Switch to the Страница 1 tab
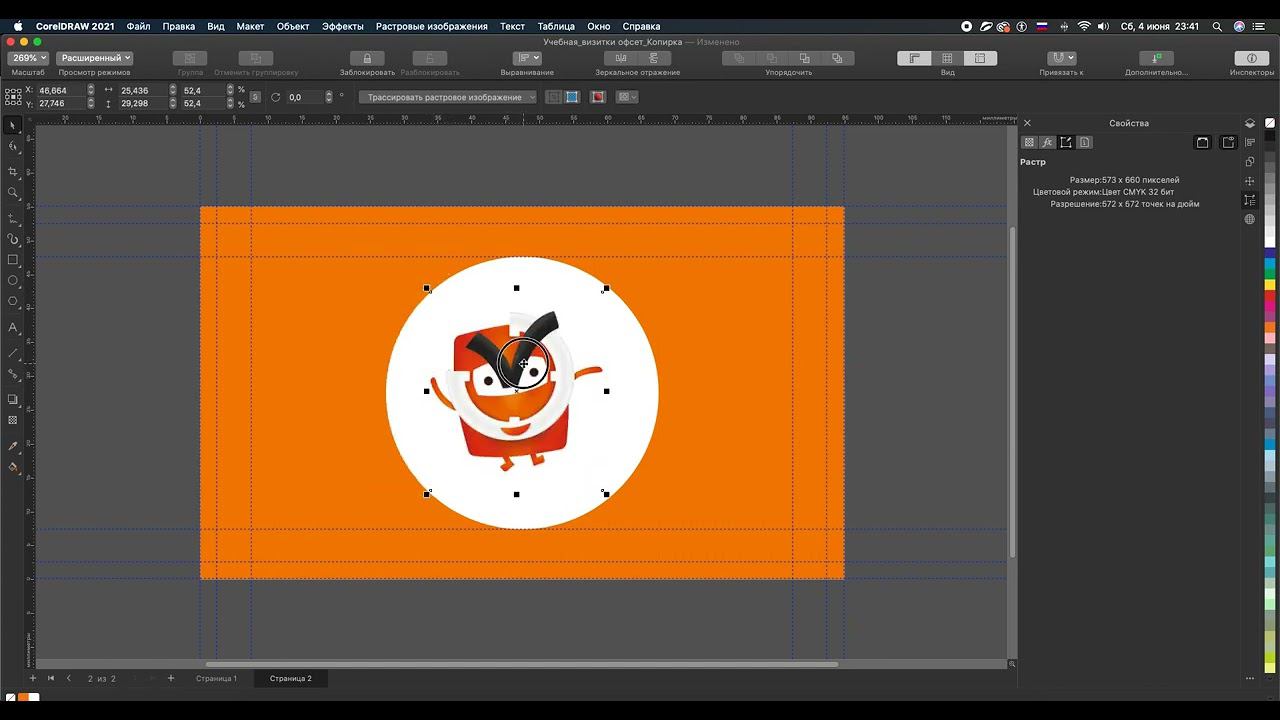 (216, 678)
